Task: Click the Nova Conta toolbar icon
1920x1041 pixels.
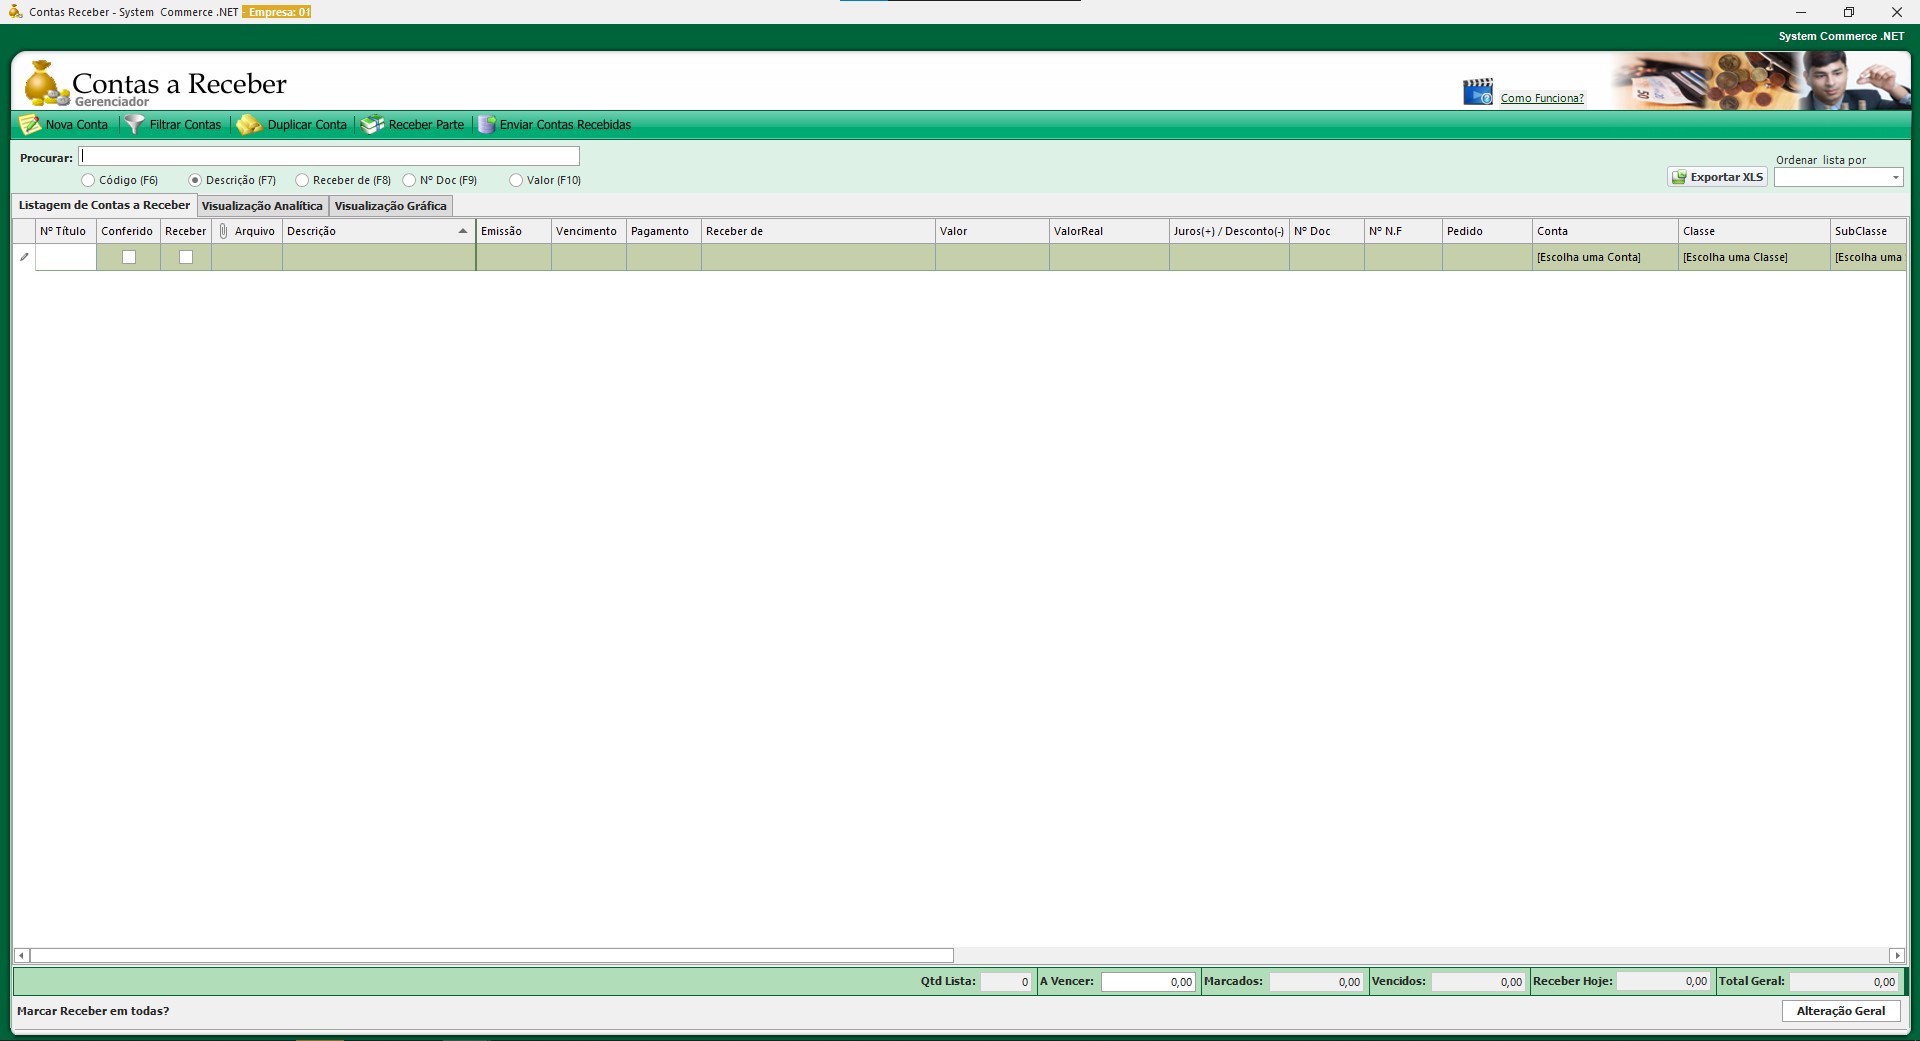Action: (x=30, y=125)
